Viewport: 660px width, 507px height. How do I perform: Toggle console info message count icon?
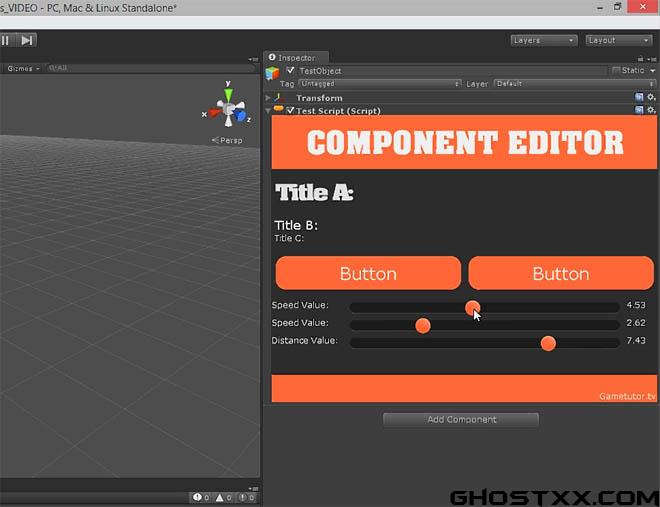[201, 497]
